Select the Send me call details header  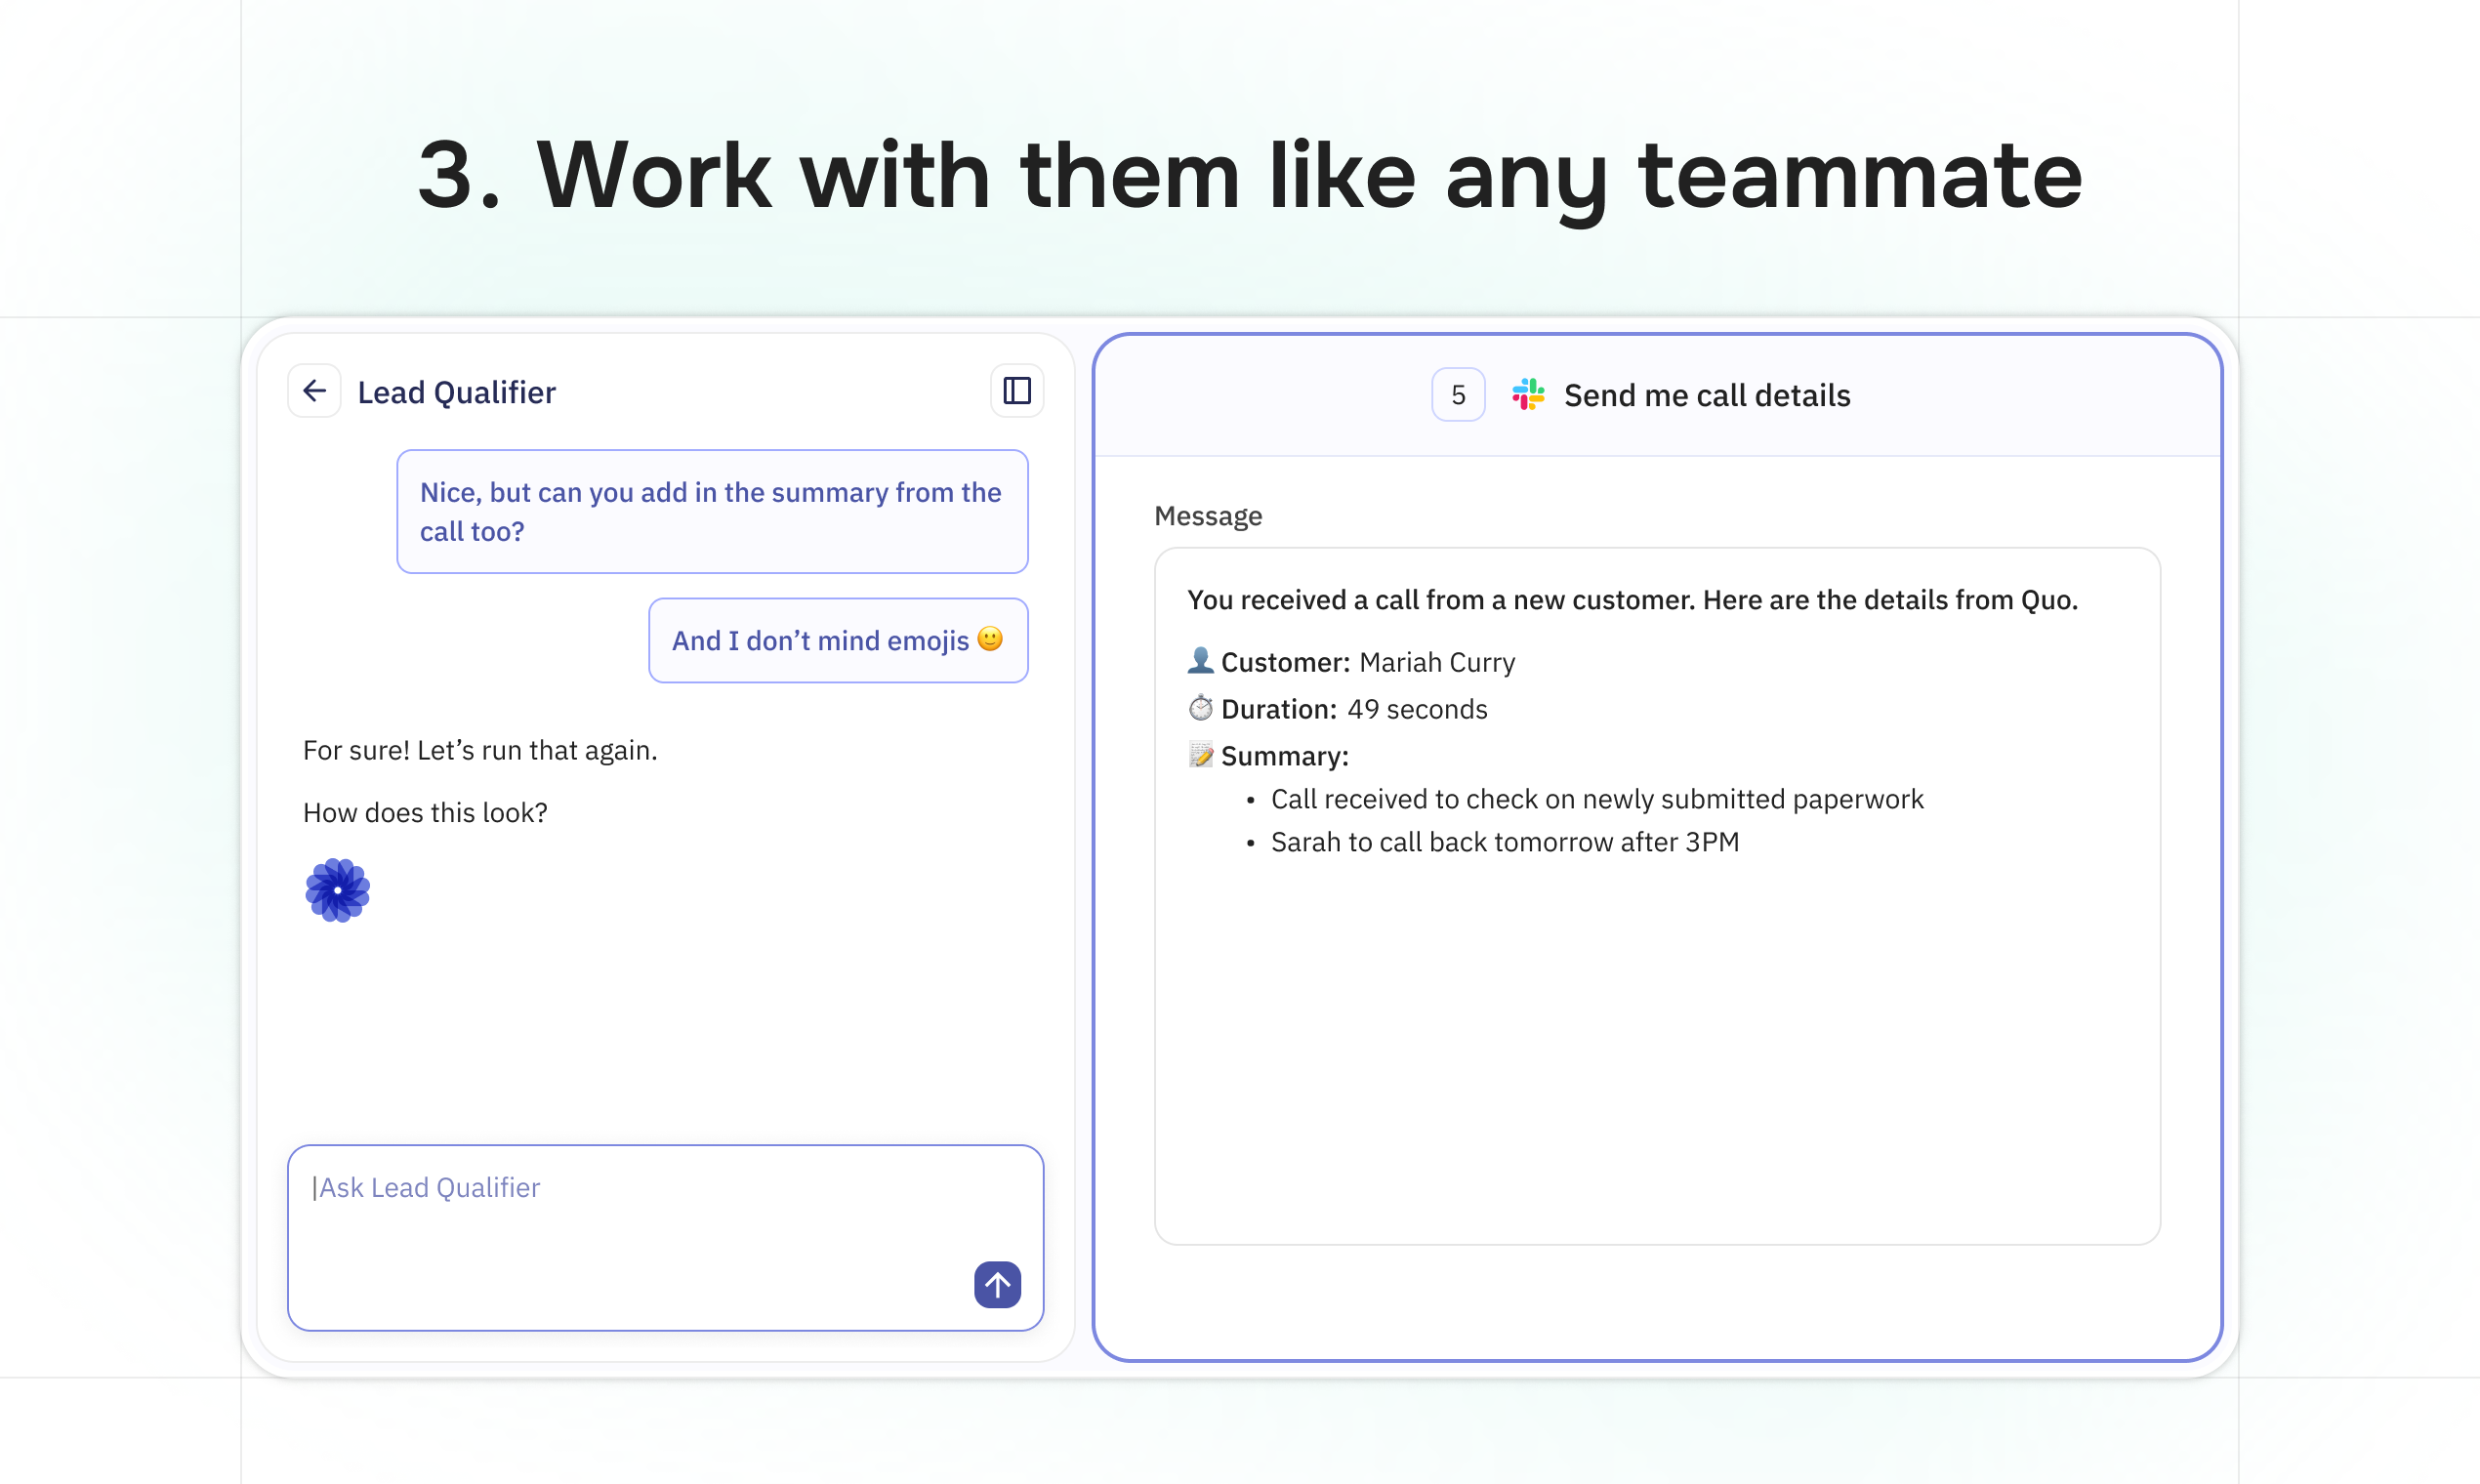click(1706, 396)
